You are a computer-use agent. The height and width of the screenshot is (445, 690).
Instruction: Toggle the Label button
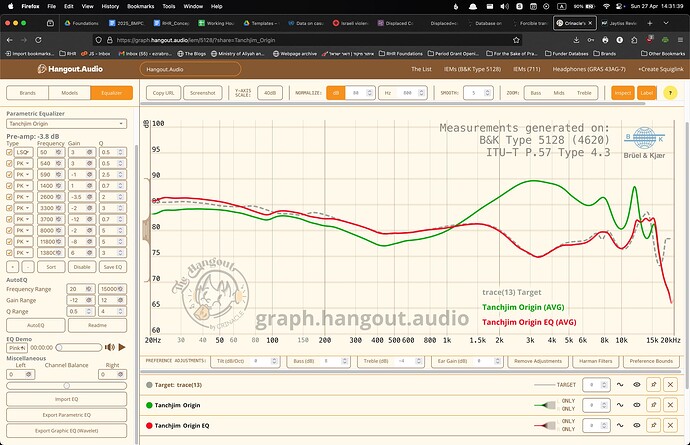pyautogui.click(x=646, y=93)
